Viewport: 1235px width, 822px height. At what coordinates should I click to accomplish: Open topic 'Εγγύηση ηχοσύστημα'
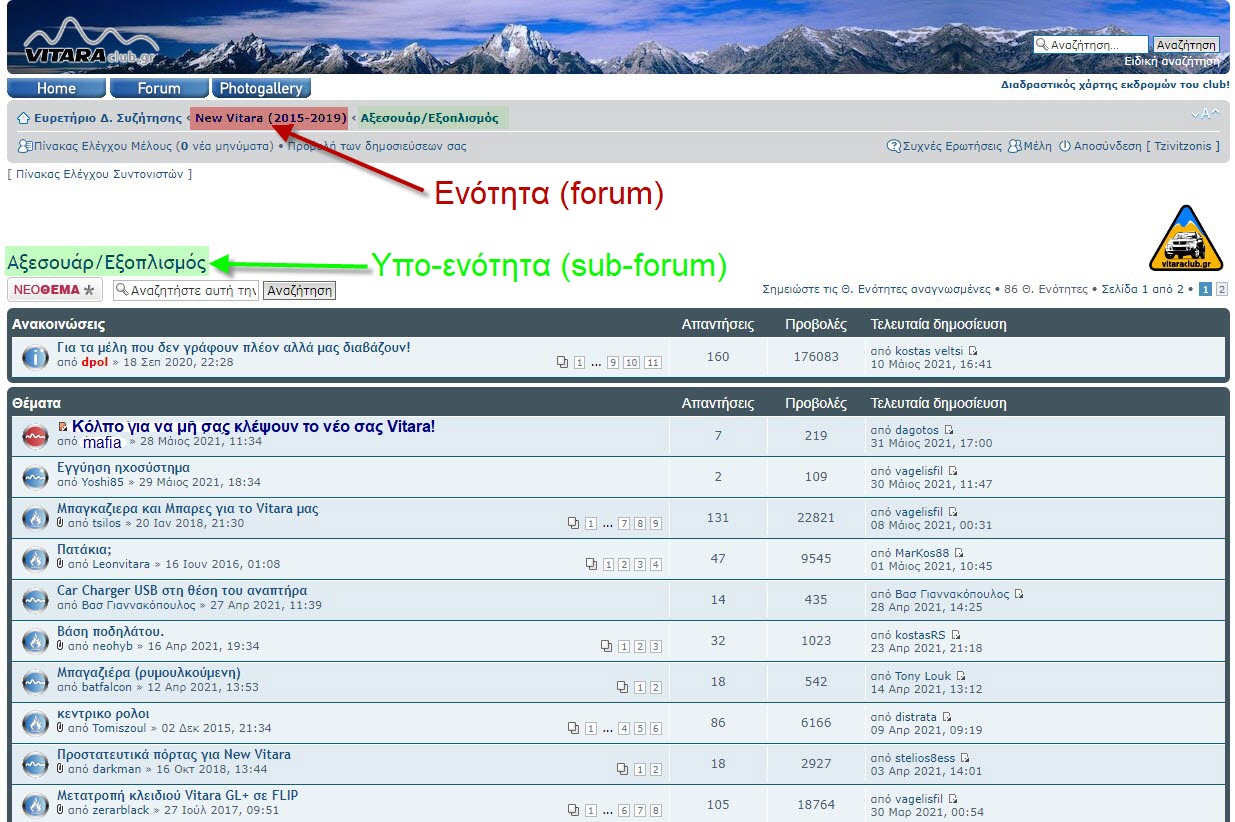coord(123,468)
